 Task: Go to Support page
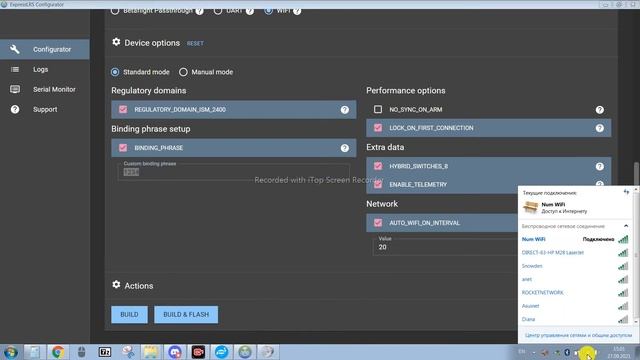coord(45,109)
